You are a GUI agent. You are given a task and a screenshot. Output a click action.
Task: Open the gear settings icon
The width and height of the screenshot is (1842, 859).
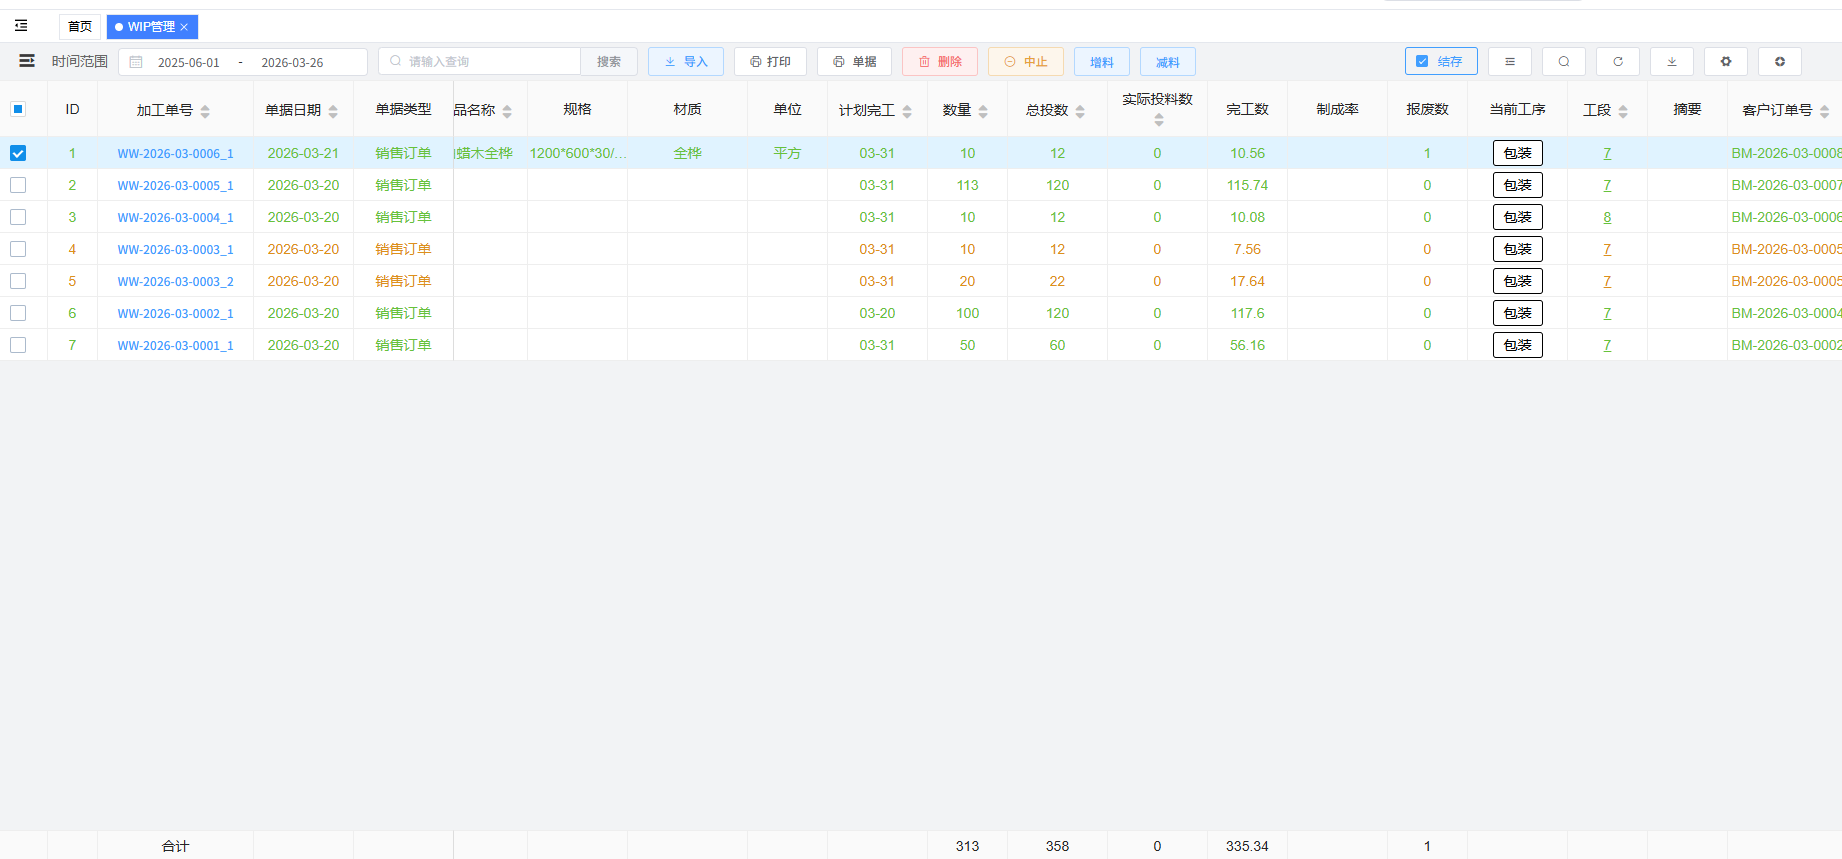pos(1725,62)
